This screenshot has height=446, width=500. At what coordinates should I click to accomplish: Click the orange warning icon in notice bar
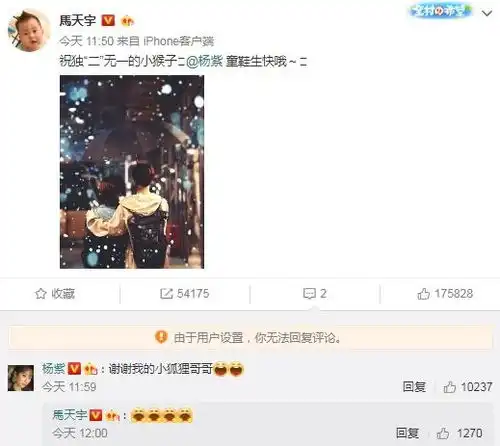(161, 337)
